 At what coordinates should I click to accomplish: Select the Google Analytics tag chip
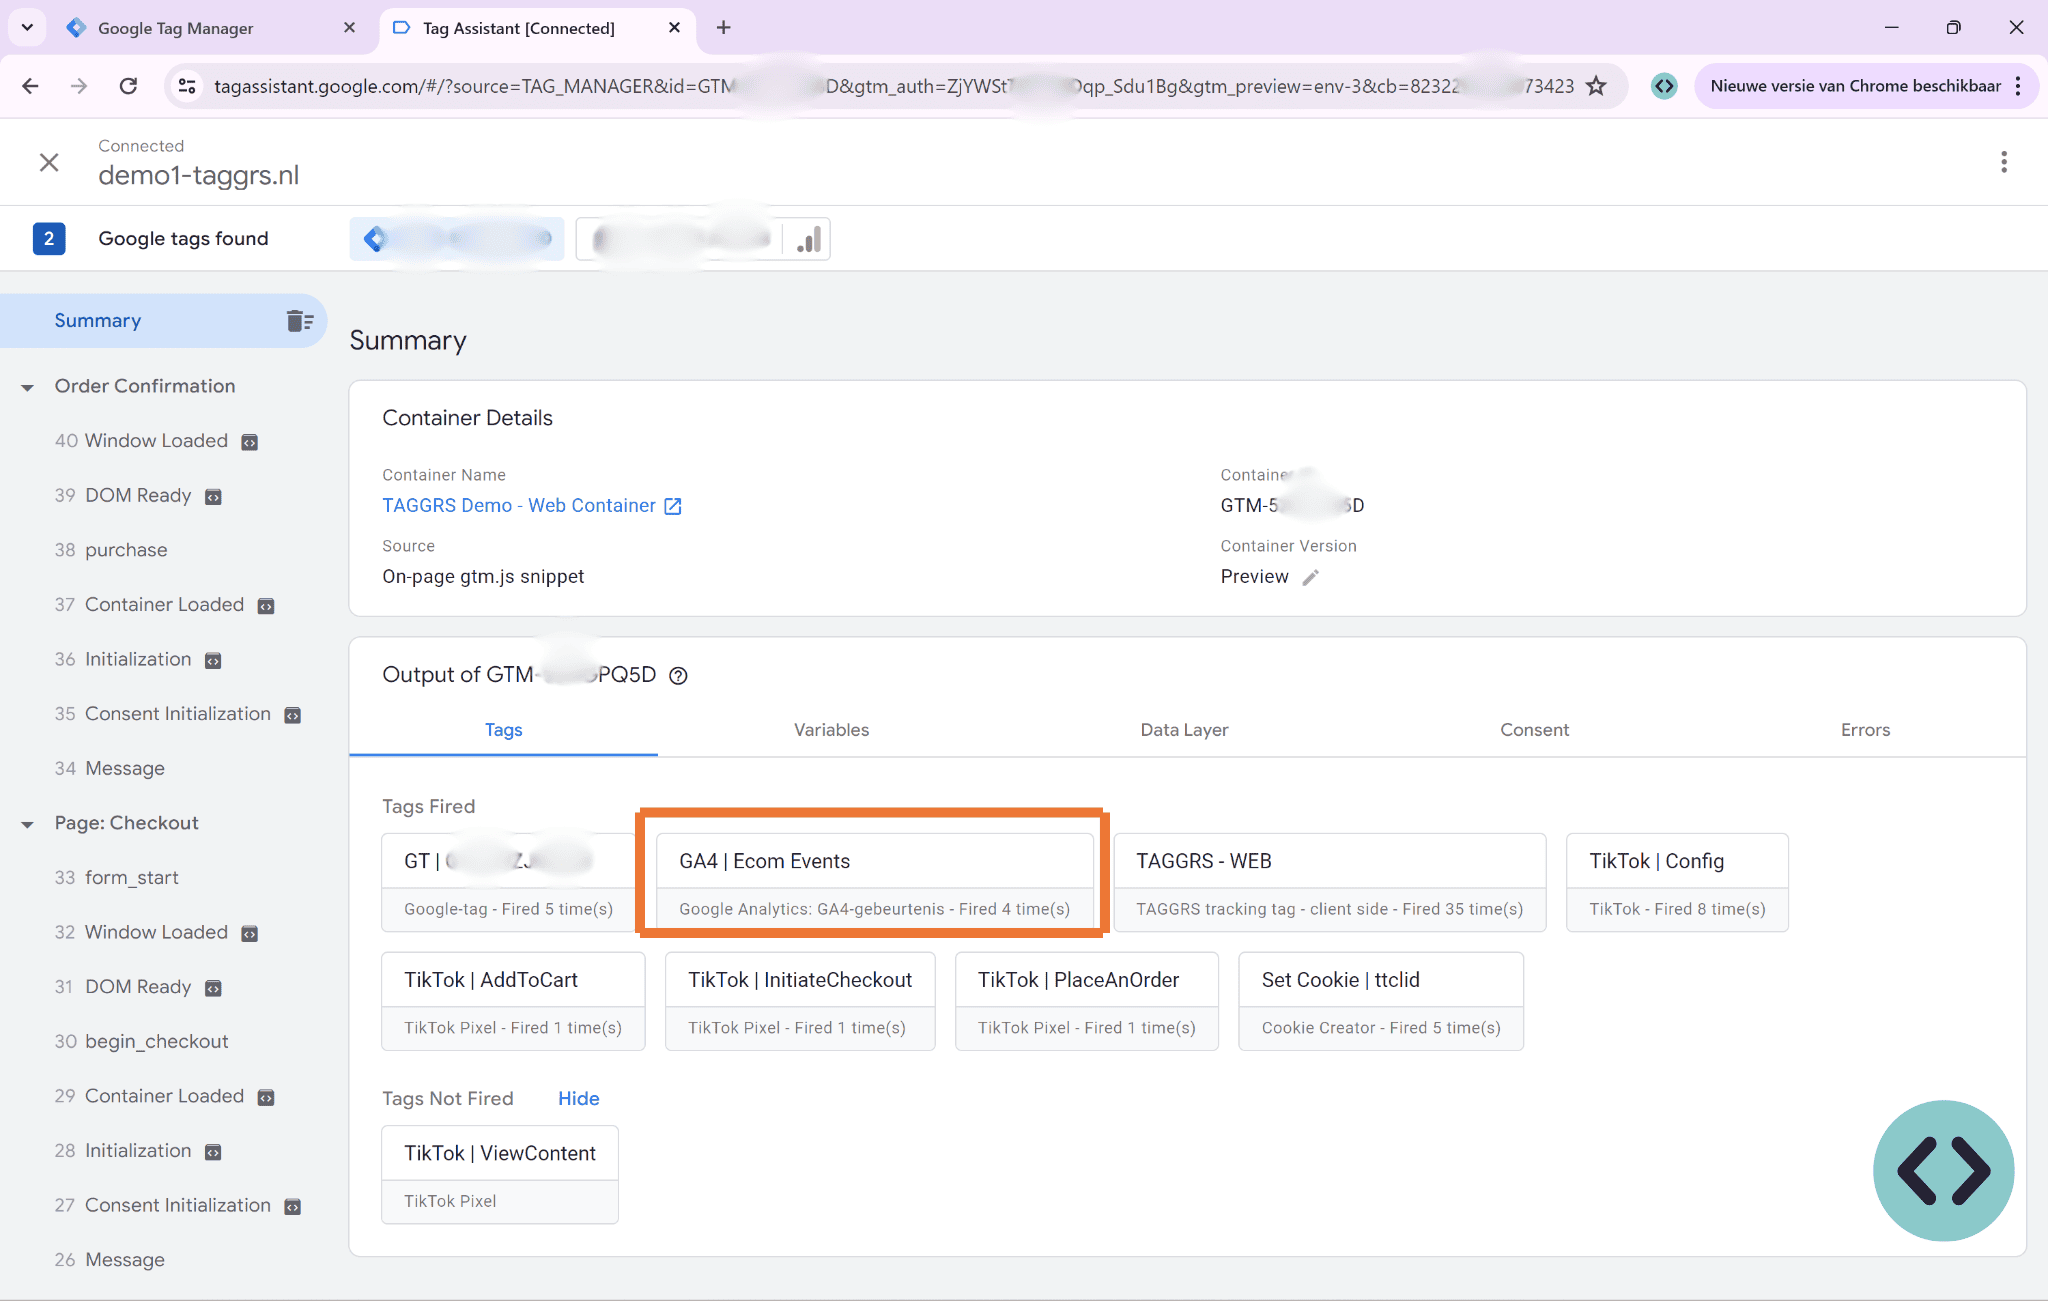coord(704,239)
